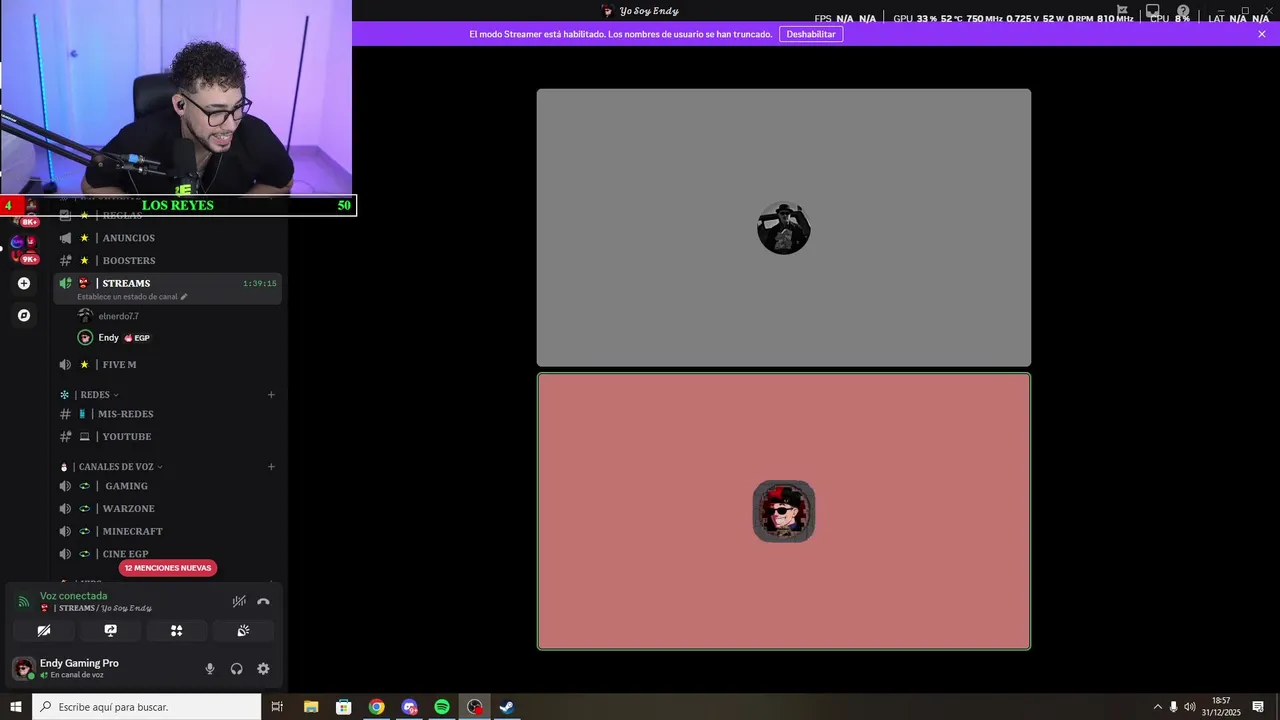Screen dimensions: 1280x720
Task: Open the Windows Start menu
Action: point(16,707)
